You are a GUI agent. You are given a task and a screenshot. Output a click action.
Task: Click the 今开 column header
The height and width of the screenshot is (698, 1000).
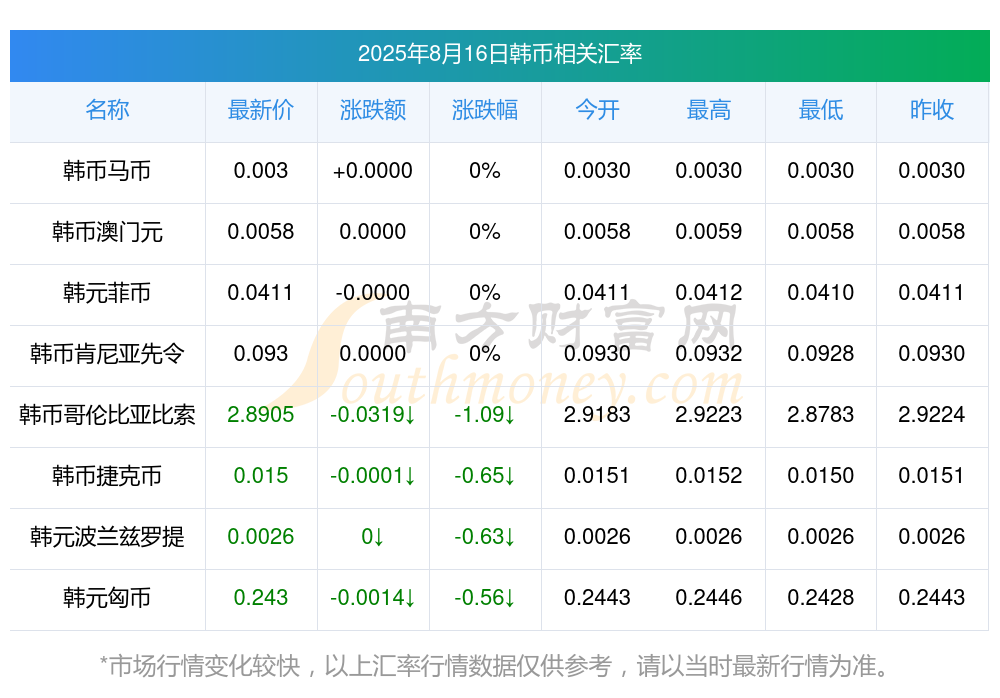point(597,110)
